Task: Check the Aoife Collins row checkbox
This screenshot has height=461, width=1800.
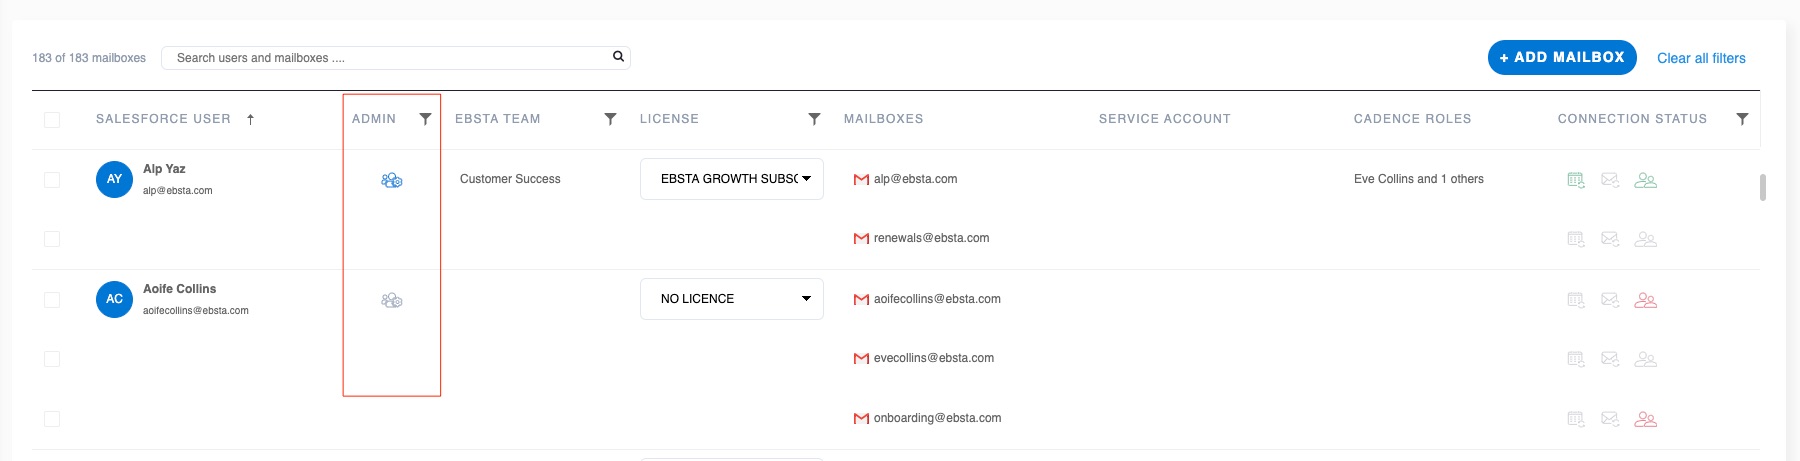Action: tap(52, 300)
